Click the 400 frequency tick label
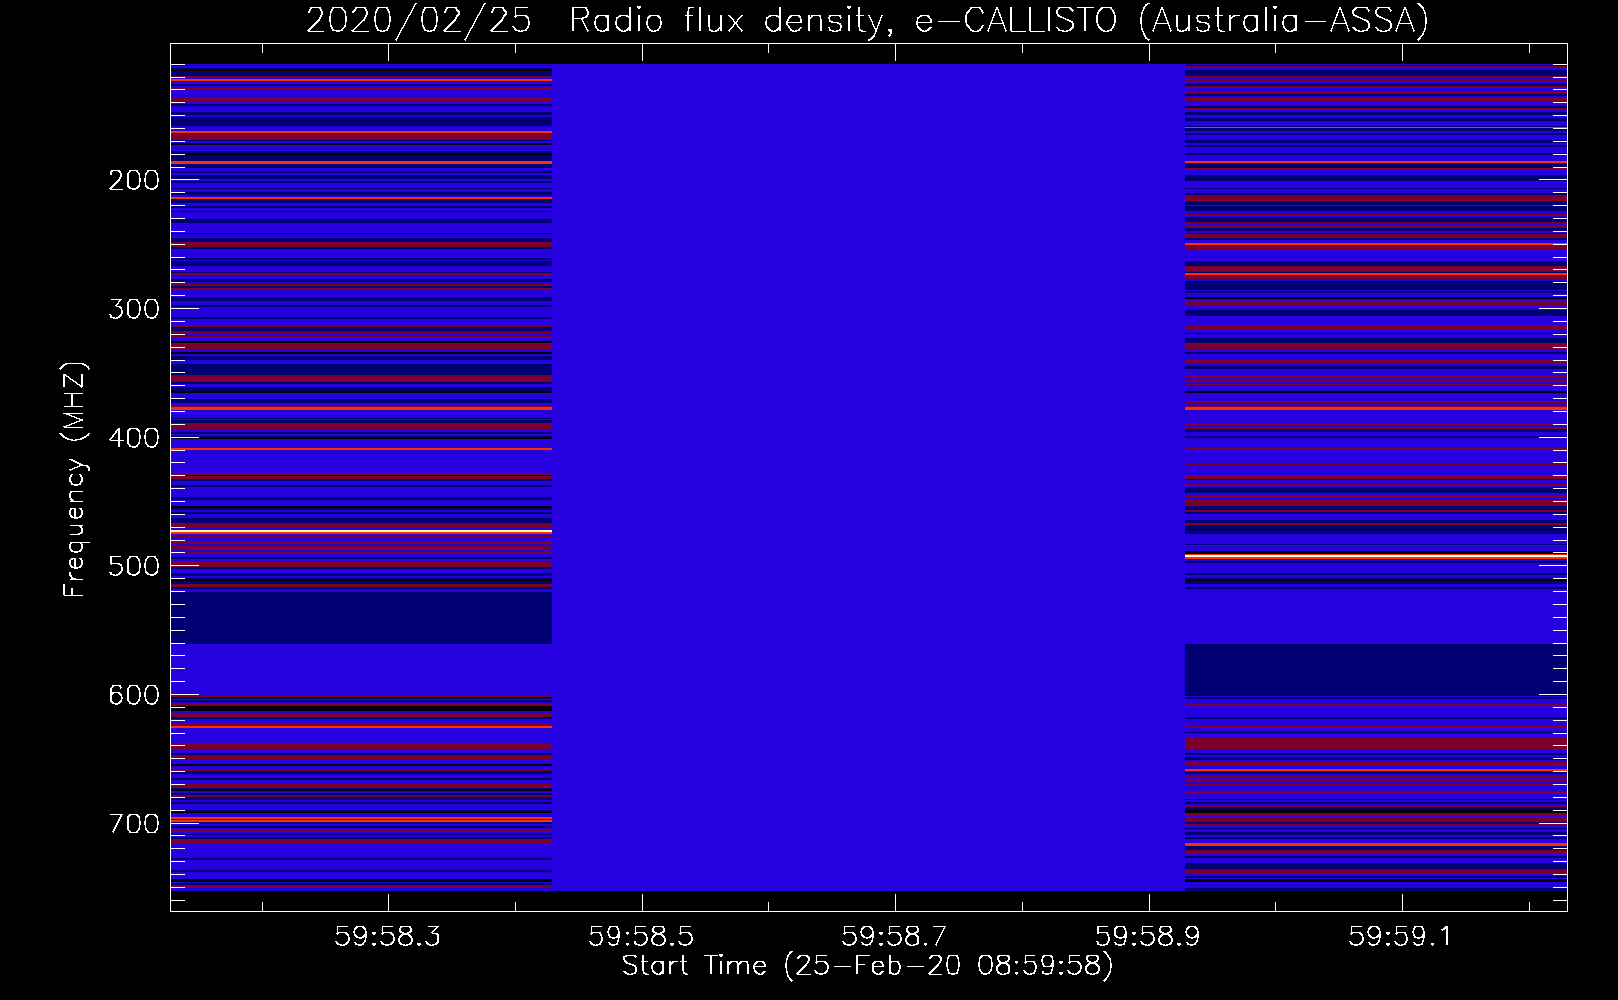1618x1000 pixels. point(134,438)
